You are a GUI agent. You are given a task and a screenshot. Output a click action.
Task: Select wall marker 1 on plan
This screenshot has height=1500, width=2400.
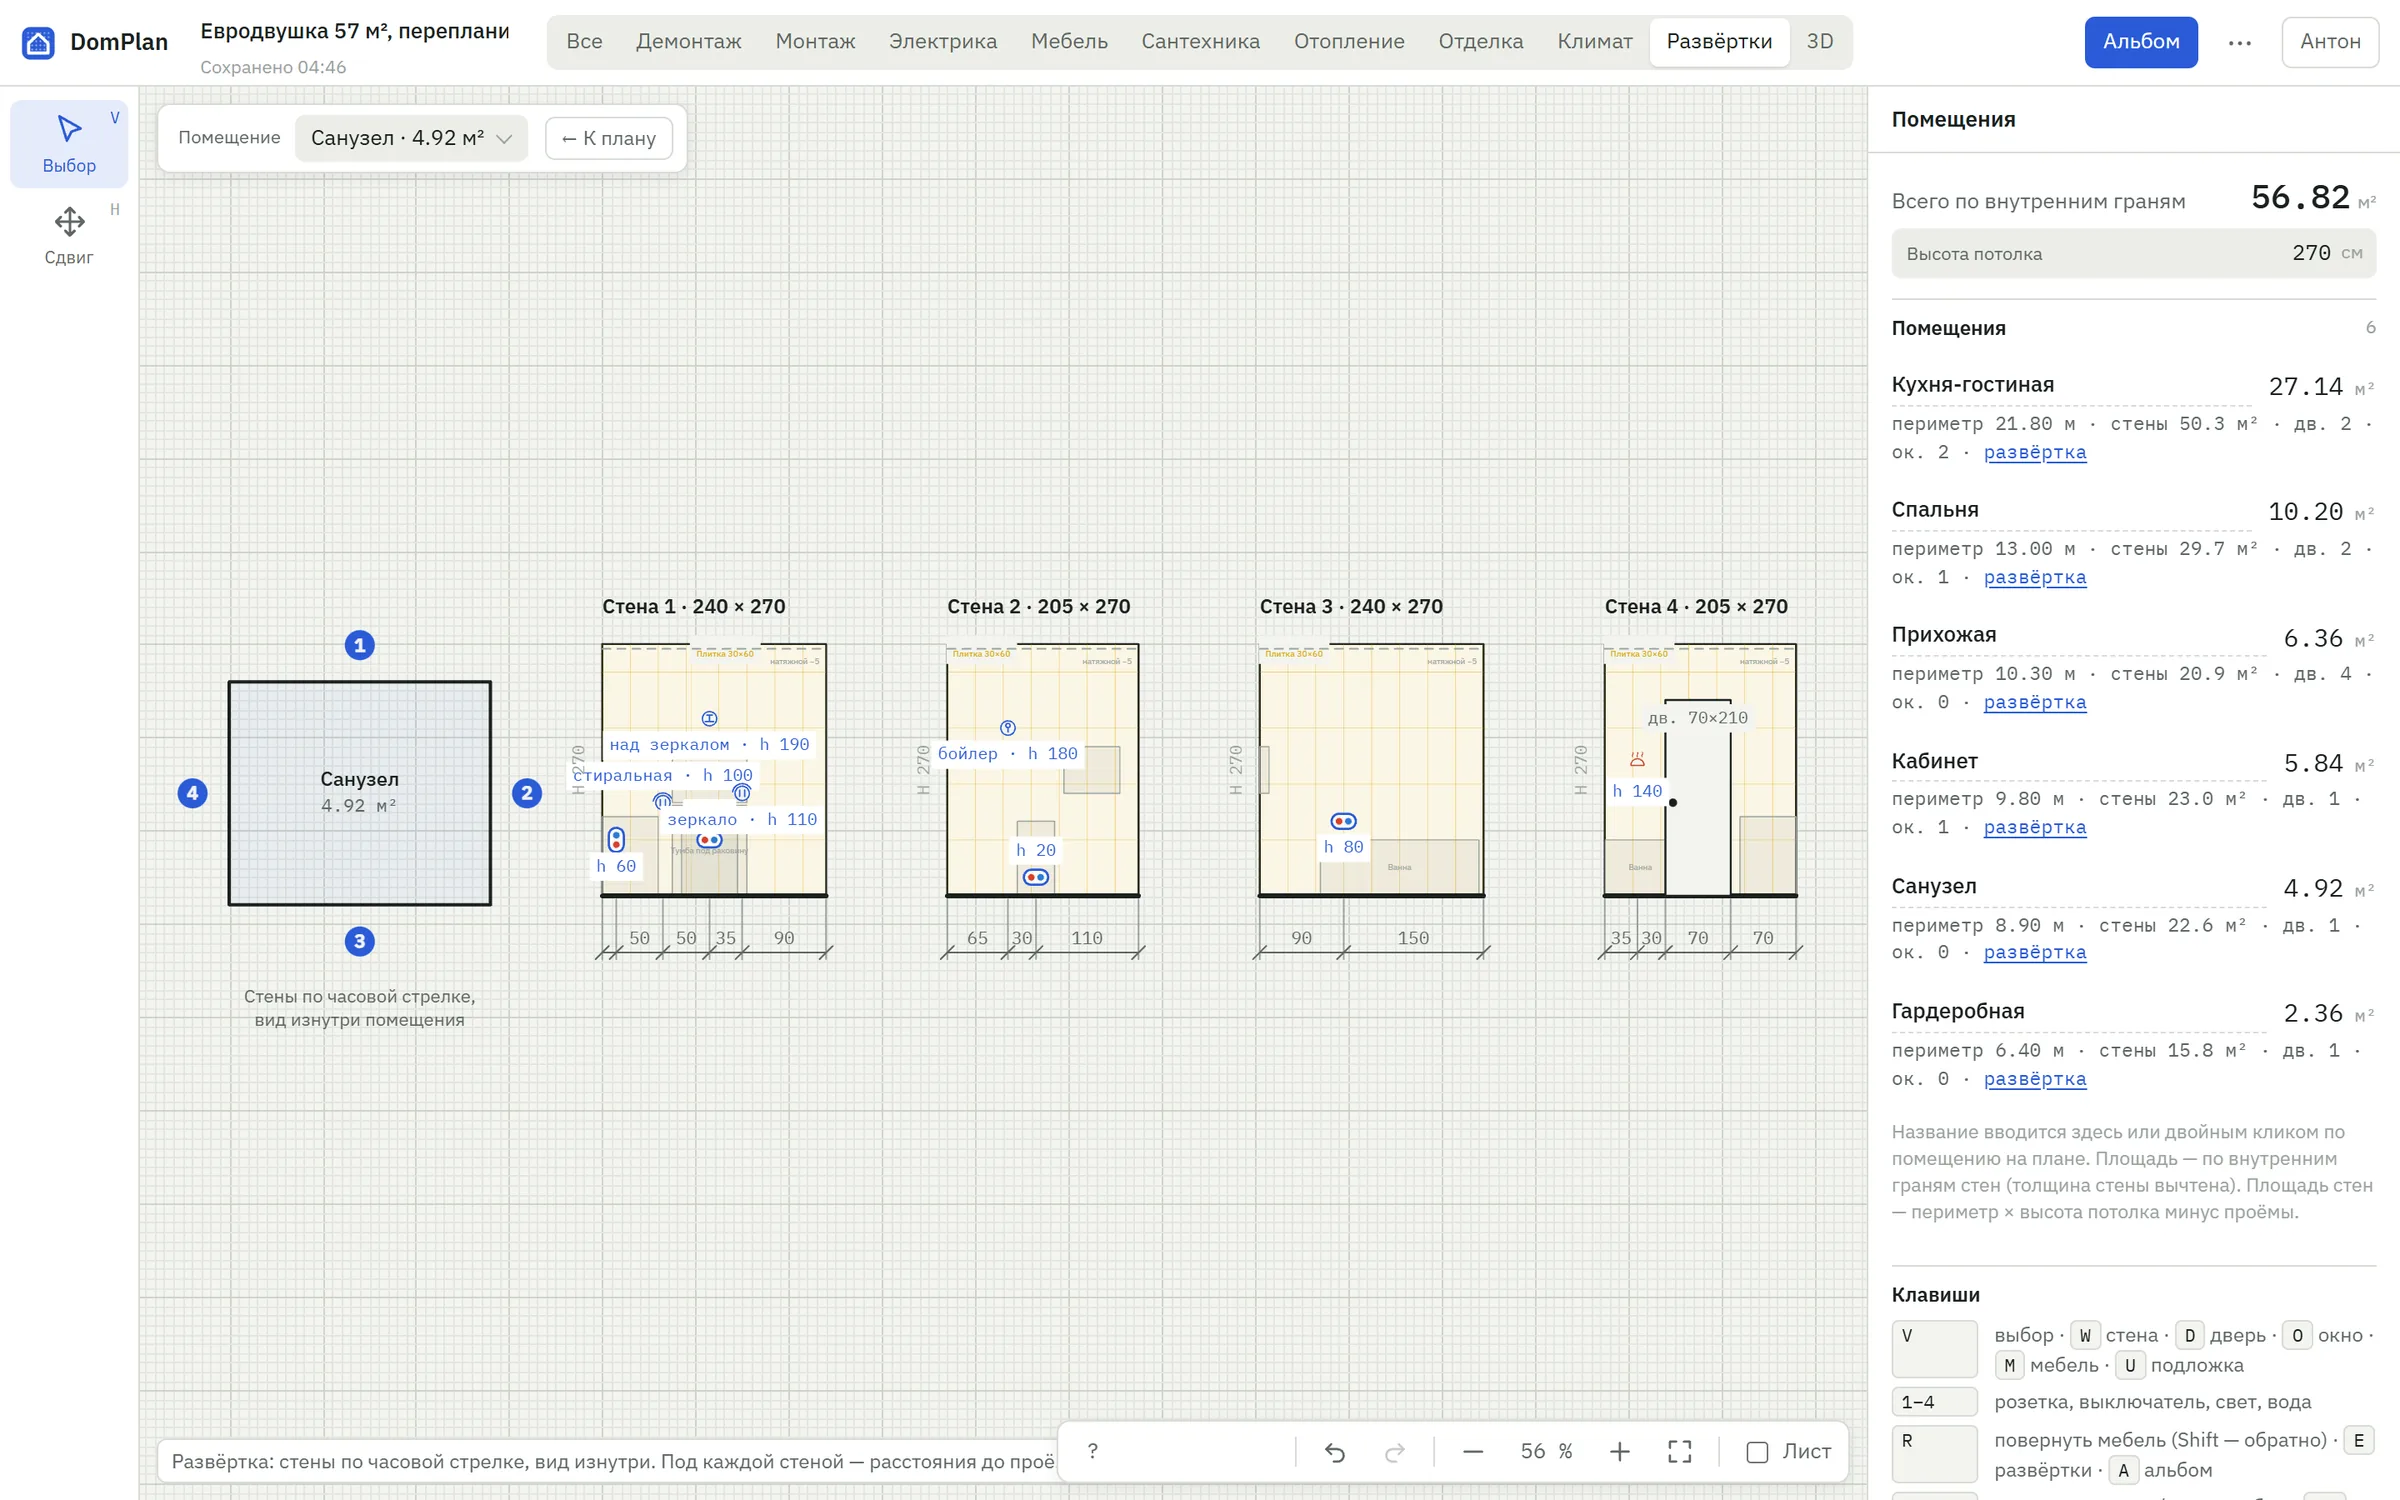pyautogui.click(x=360, y=645)
